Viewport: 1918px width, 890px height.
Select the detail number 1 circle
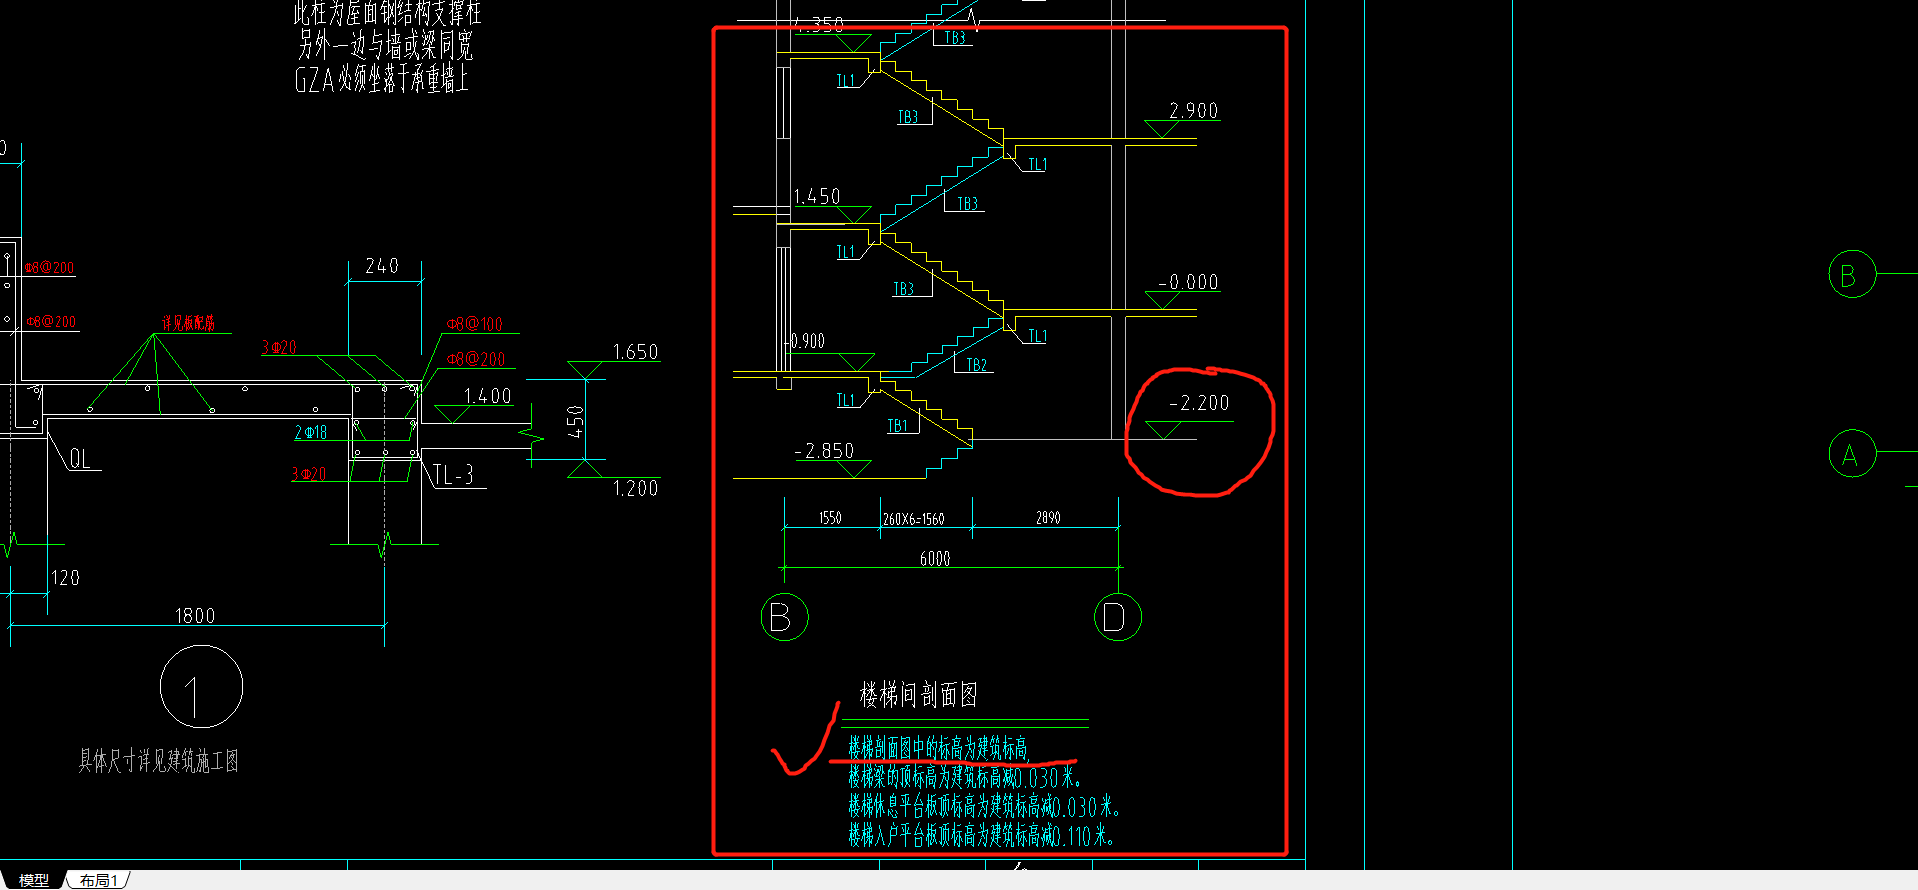coord(201,687)
